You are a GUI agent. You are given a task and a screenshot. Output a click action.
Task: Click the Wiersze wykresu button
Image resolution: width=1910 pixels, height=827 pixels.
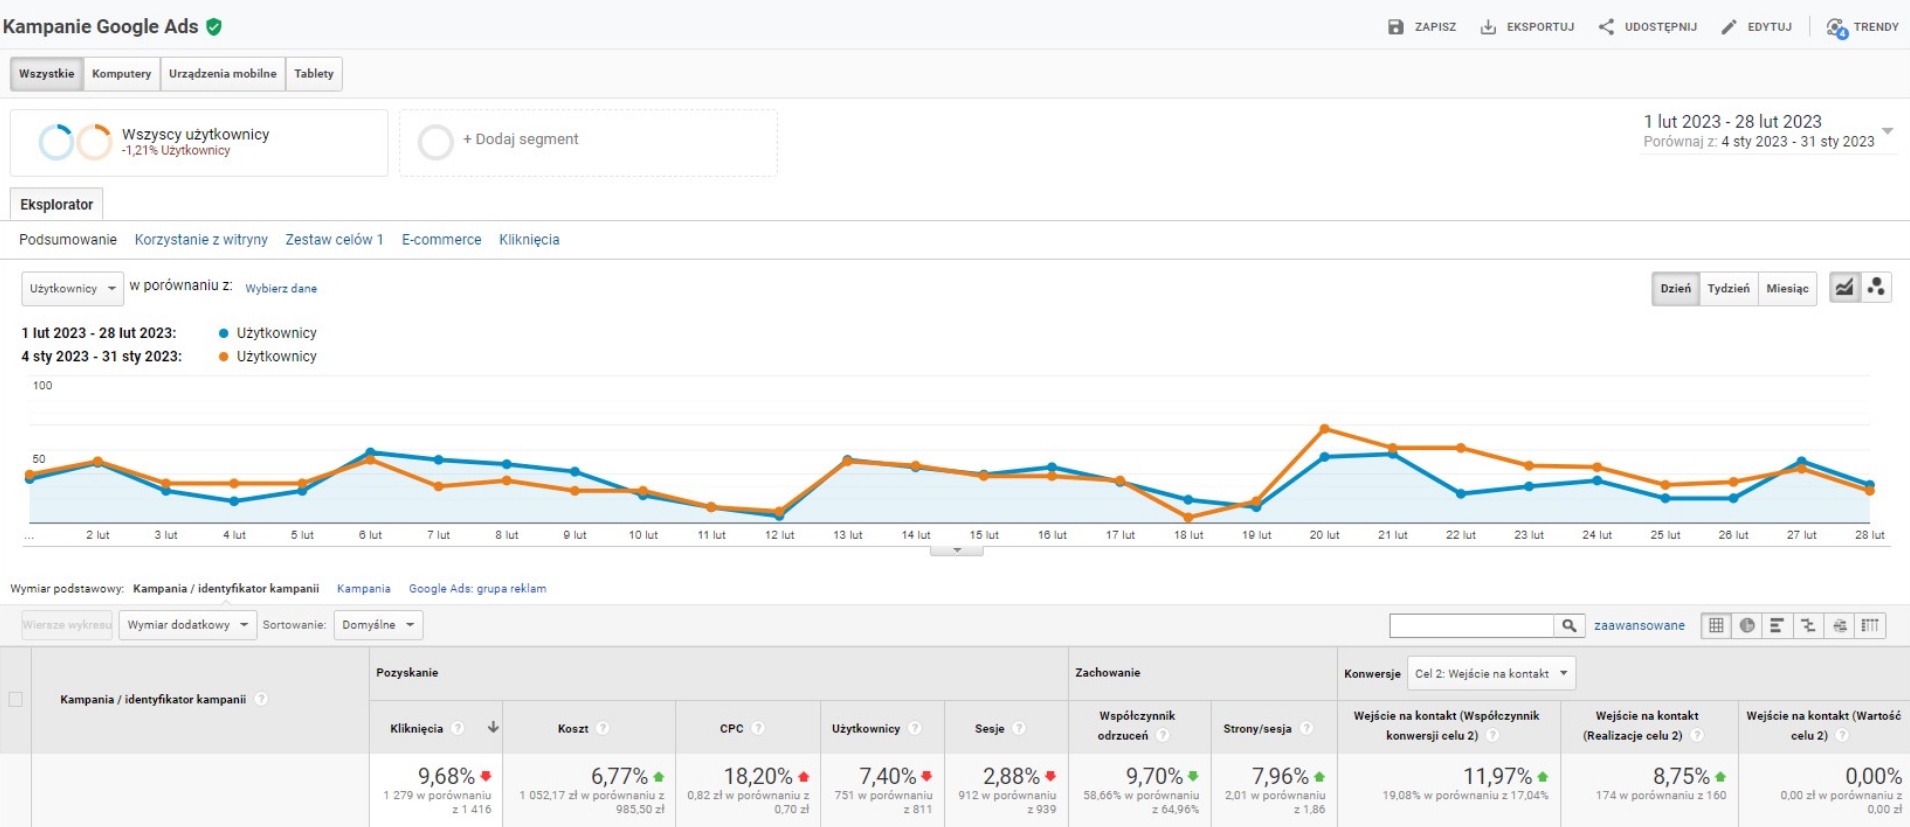(67, 625)
